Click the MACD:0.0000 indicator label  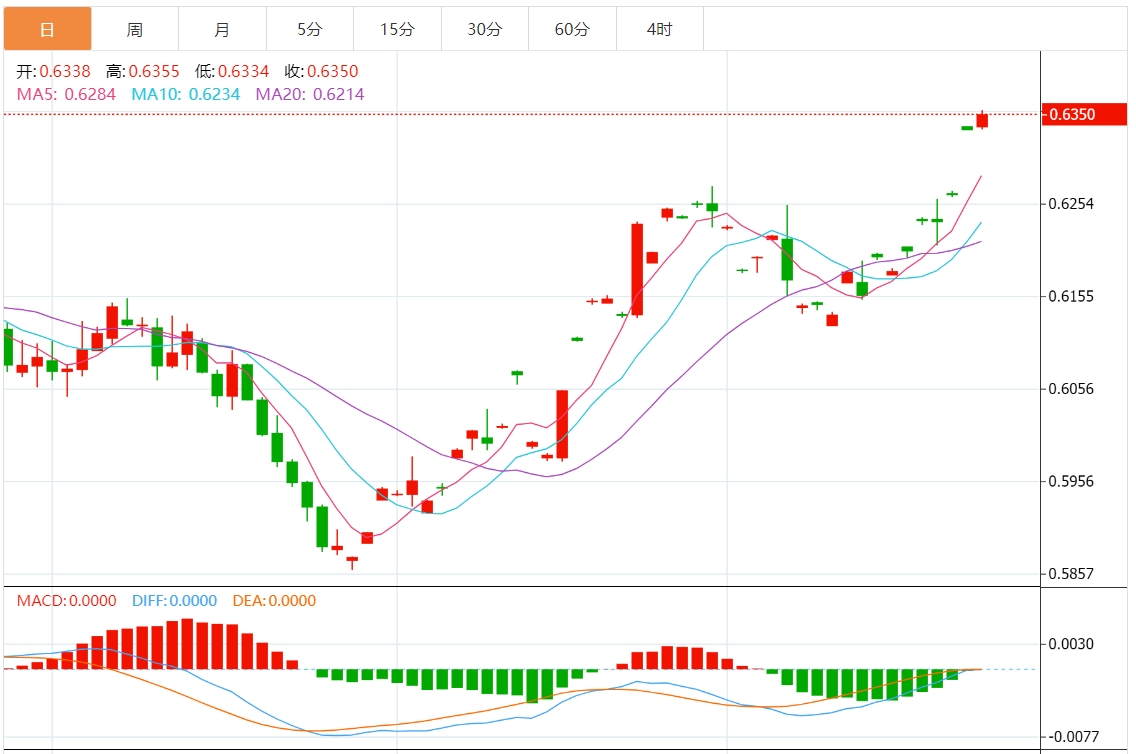[67, 600]
